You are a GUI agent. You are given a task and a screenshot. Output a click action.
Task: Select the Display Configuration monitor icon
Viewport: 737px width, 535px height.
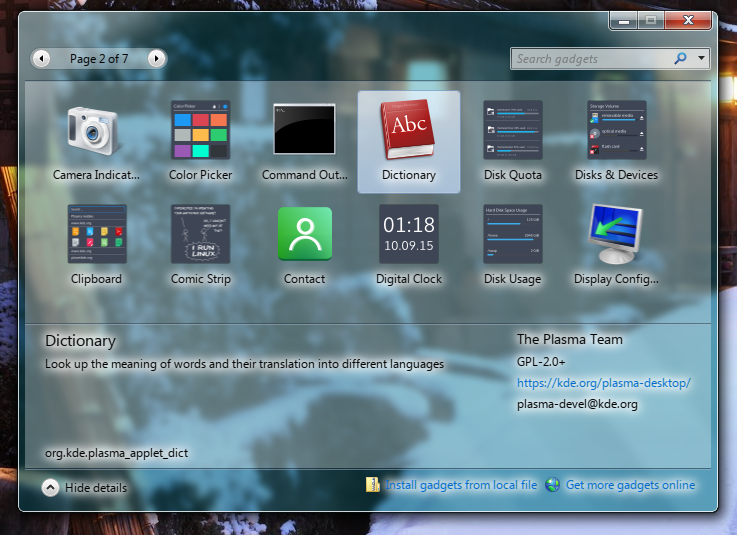[615, 234]
